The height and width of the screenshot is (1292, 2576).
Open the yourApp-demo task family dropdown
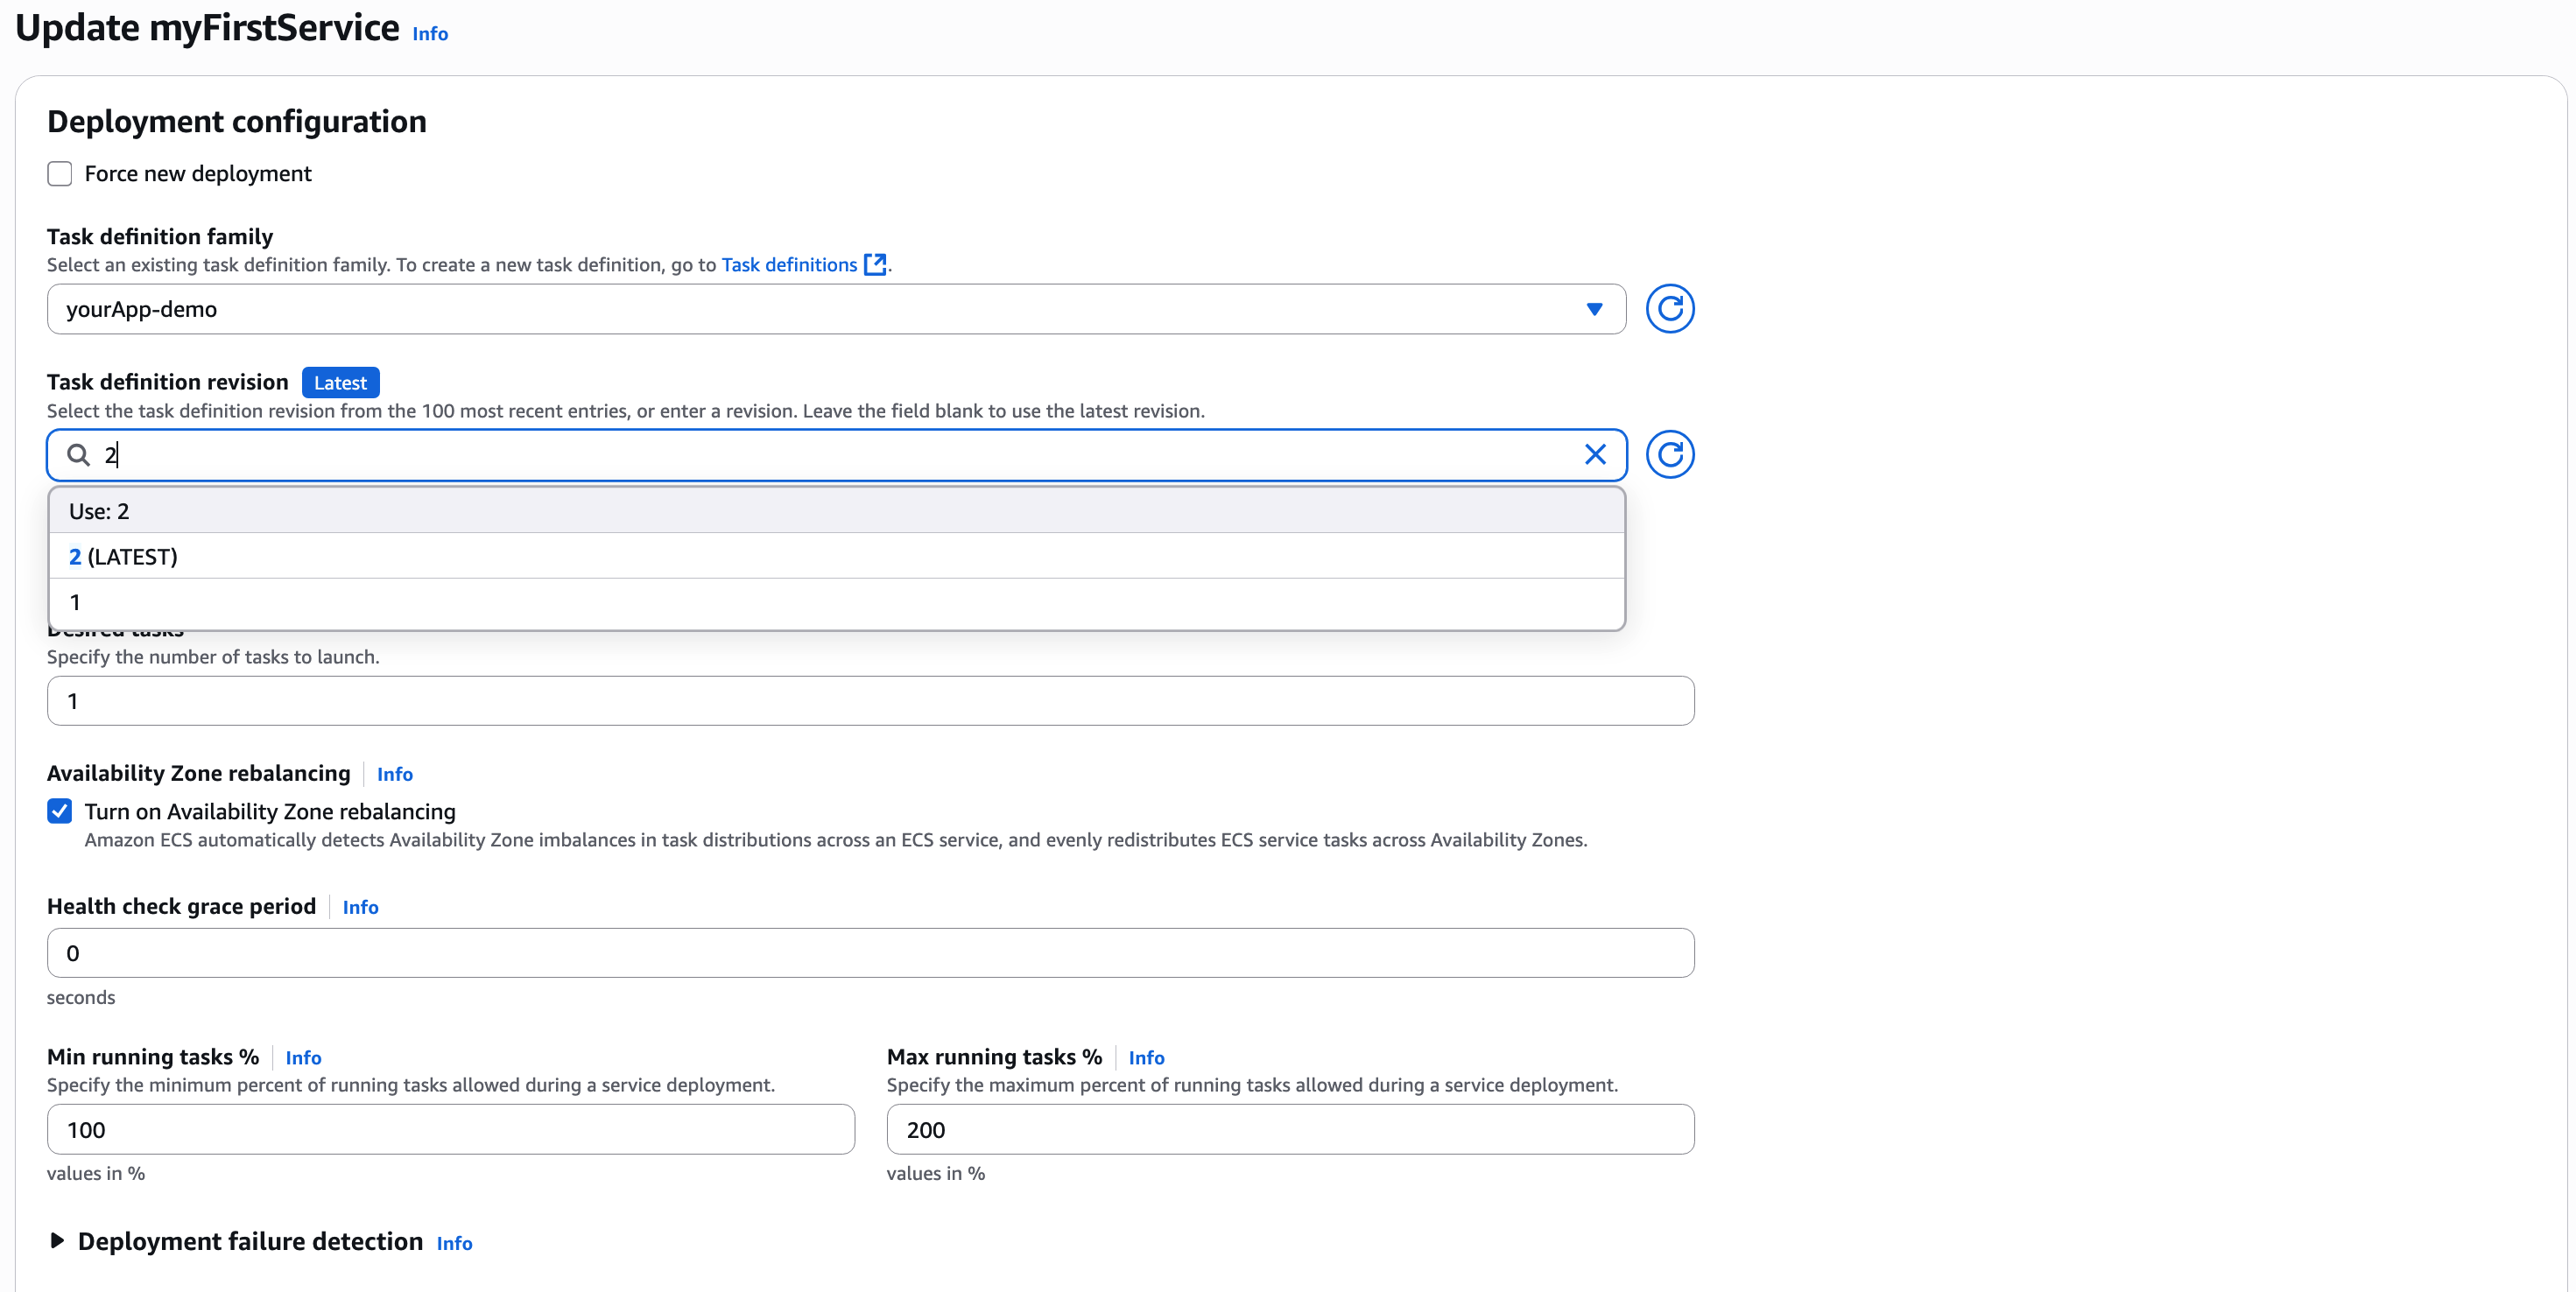[836, 309]
